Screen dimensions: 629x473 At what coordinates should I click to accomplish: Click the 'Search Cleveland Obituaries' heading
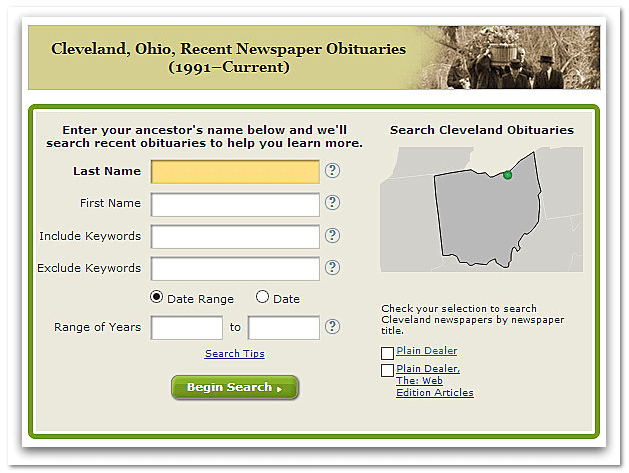[x=482, y=130]
